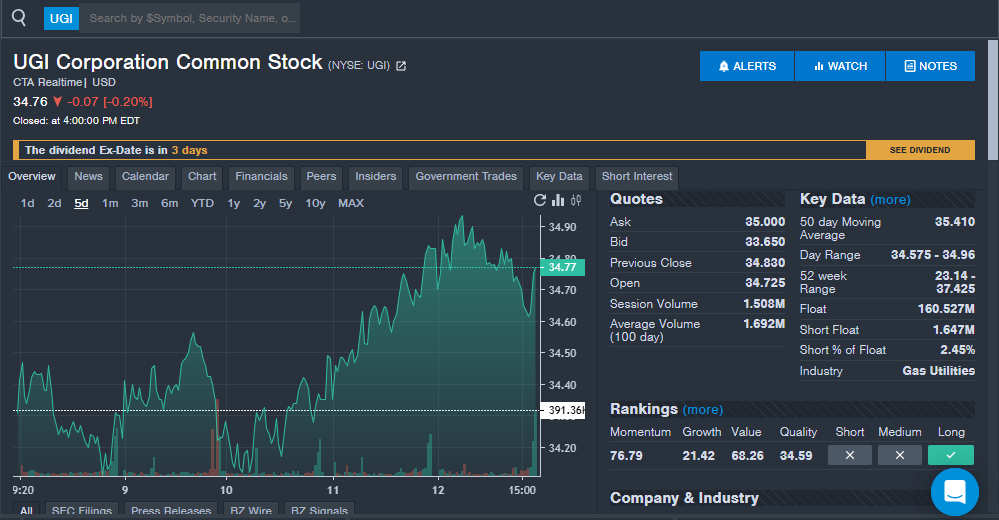Click the Short ranking X indicator
Image resolution: width=999 pixels, height=520 pixels.
click(x=849, y=455)
